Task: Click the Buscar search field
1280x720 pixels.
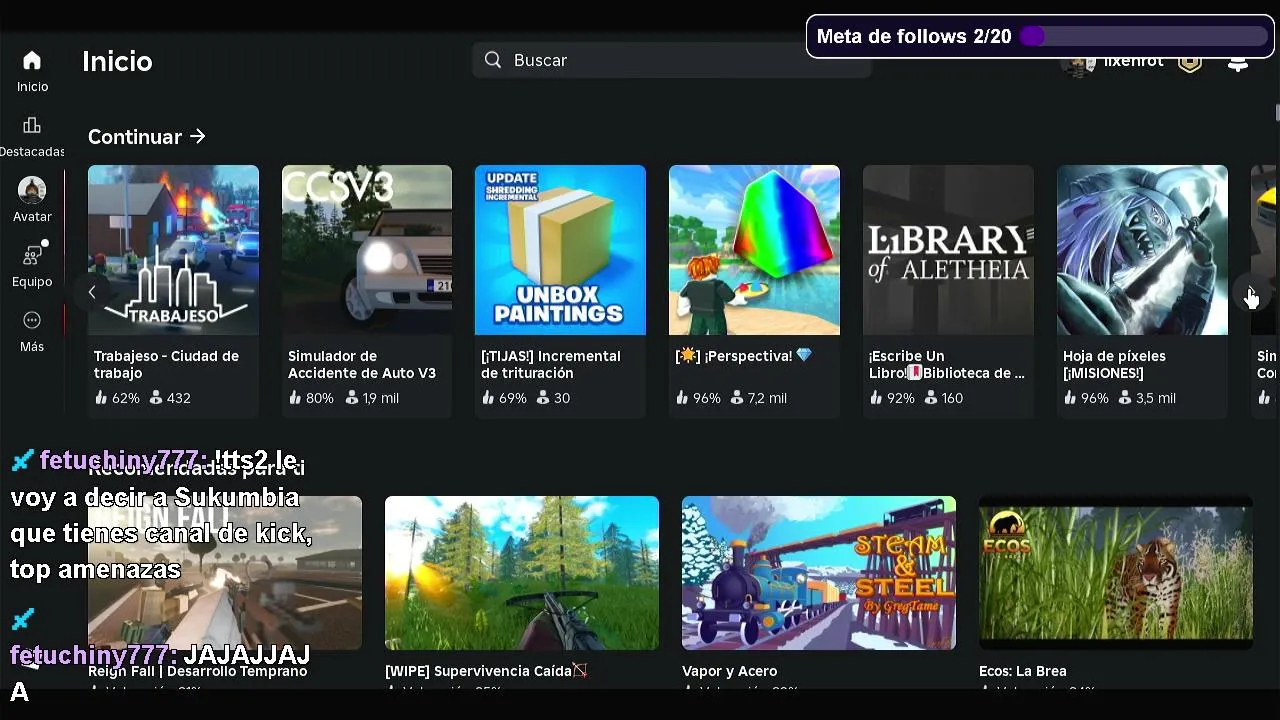Action: (672, 60)
